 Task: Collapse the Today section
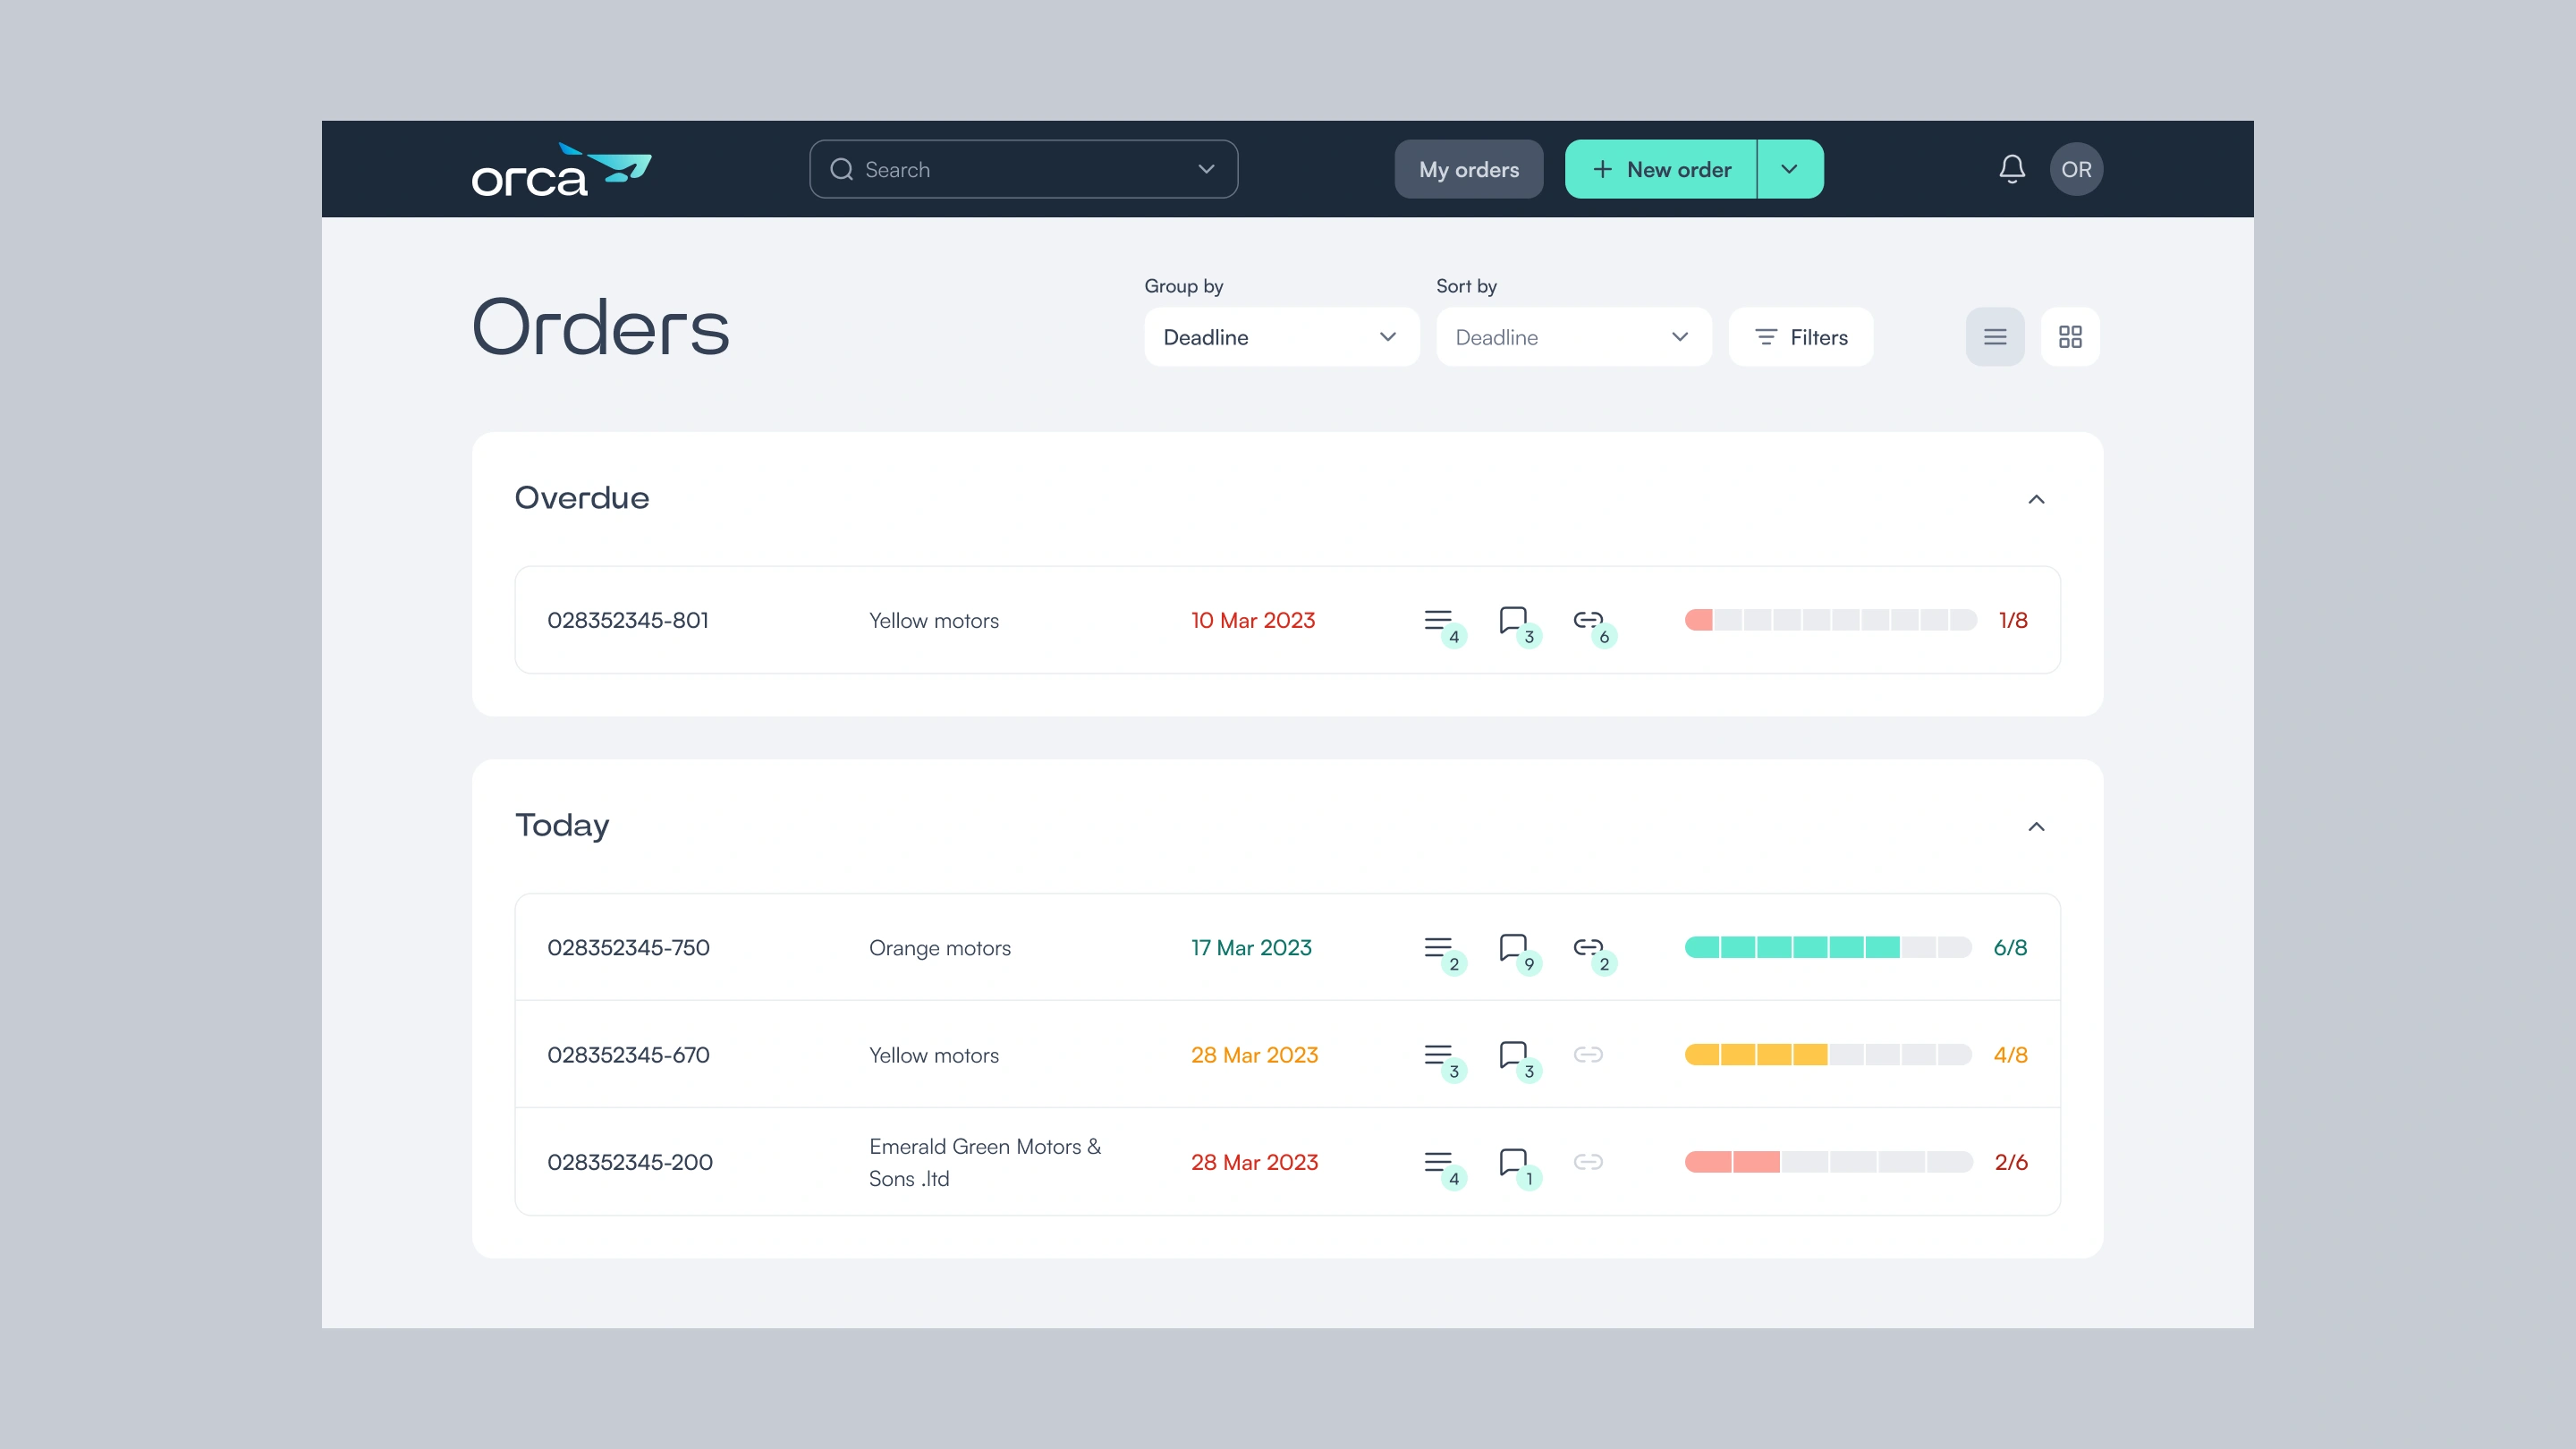[2036, 826]
